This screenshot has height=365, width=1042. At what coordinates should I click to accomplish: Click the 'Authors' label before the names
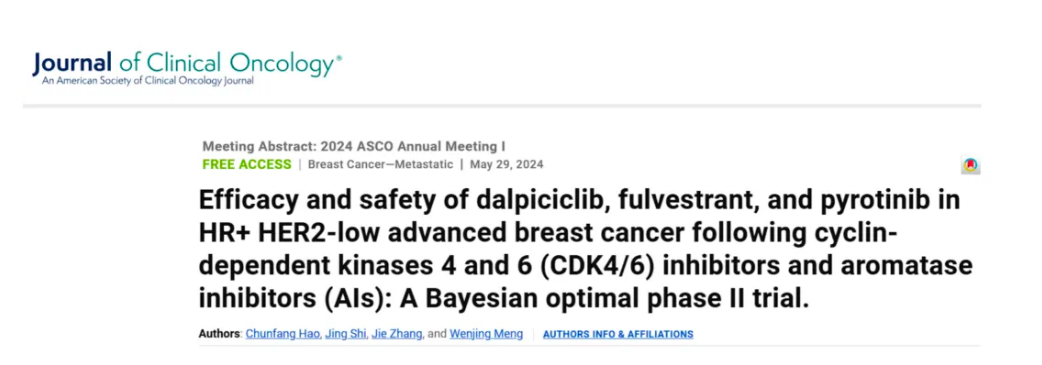click(219, 334)
